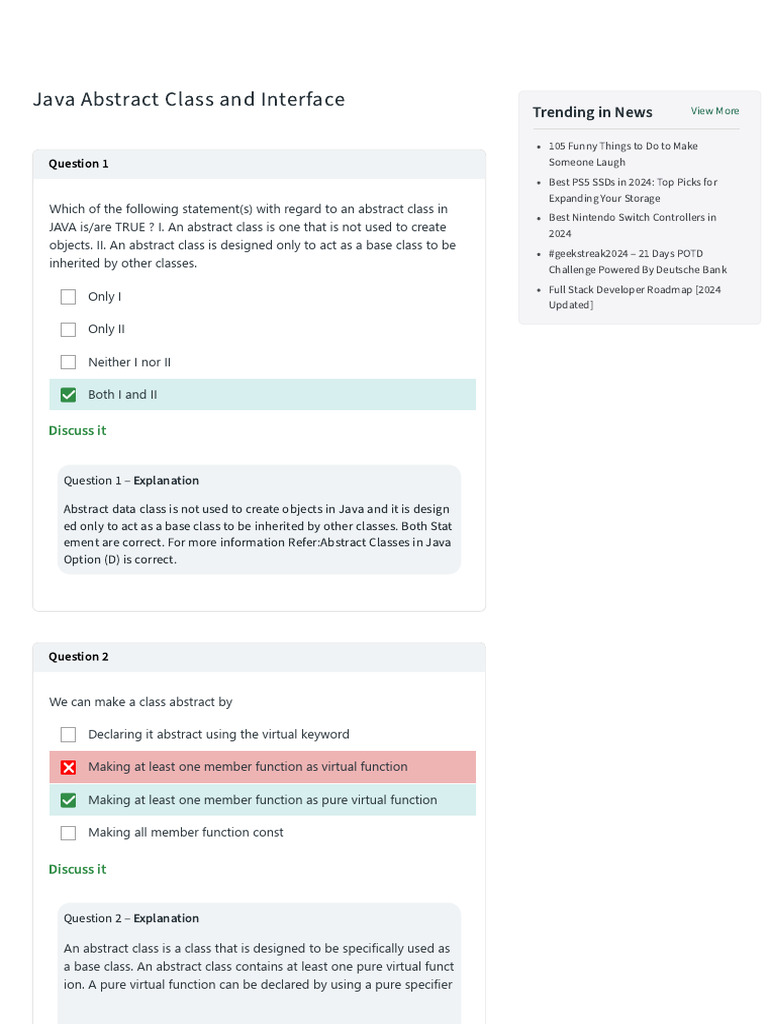Click 'Java Abstract Class and Interface' title
Image resolution: width=768 pixels, height=1024 pixels.
[189, 99]
